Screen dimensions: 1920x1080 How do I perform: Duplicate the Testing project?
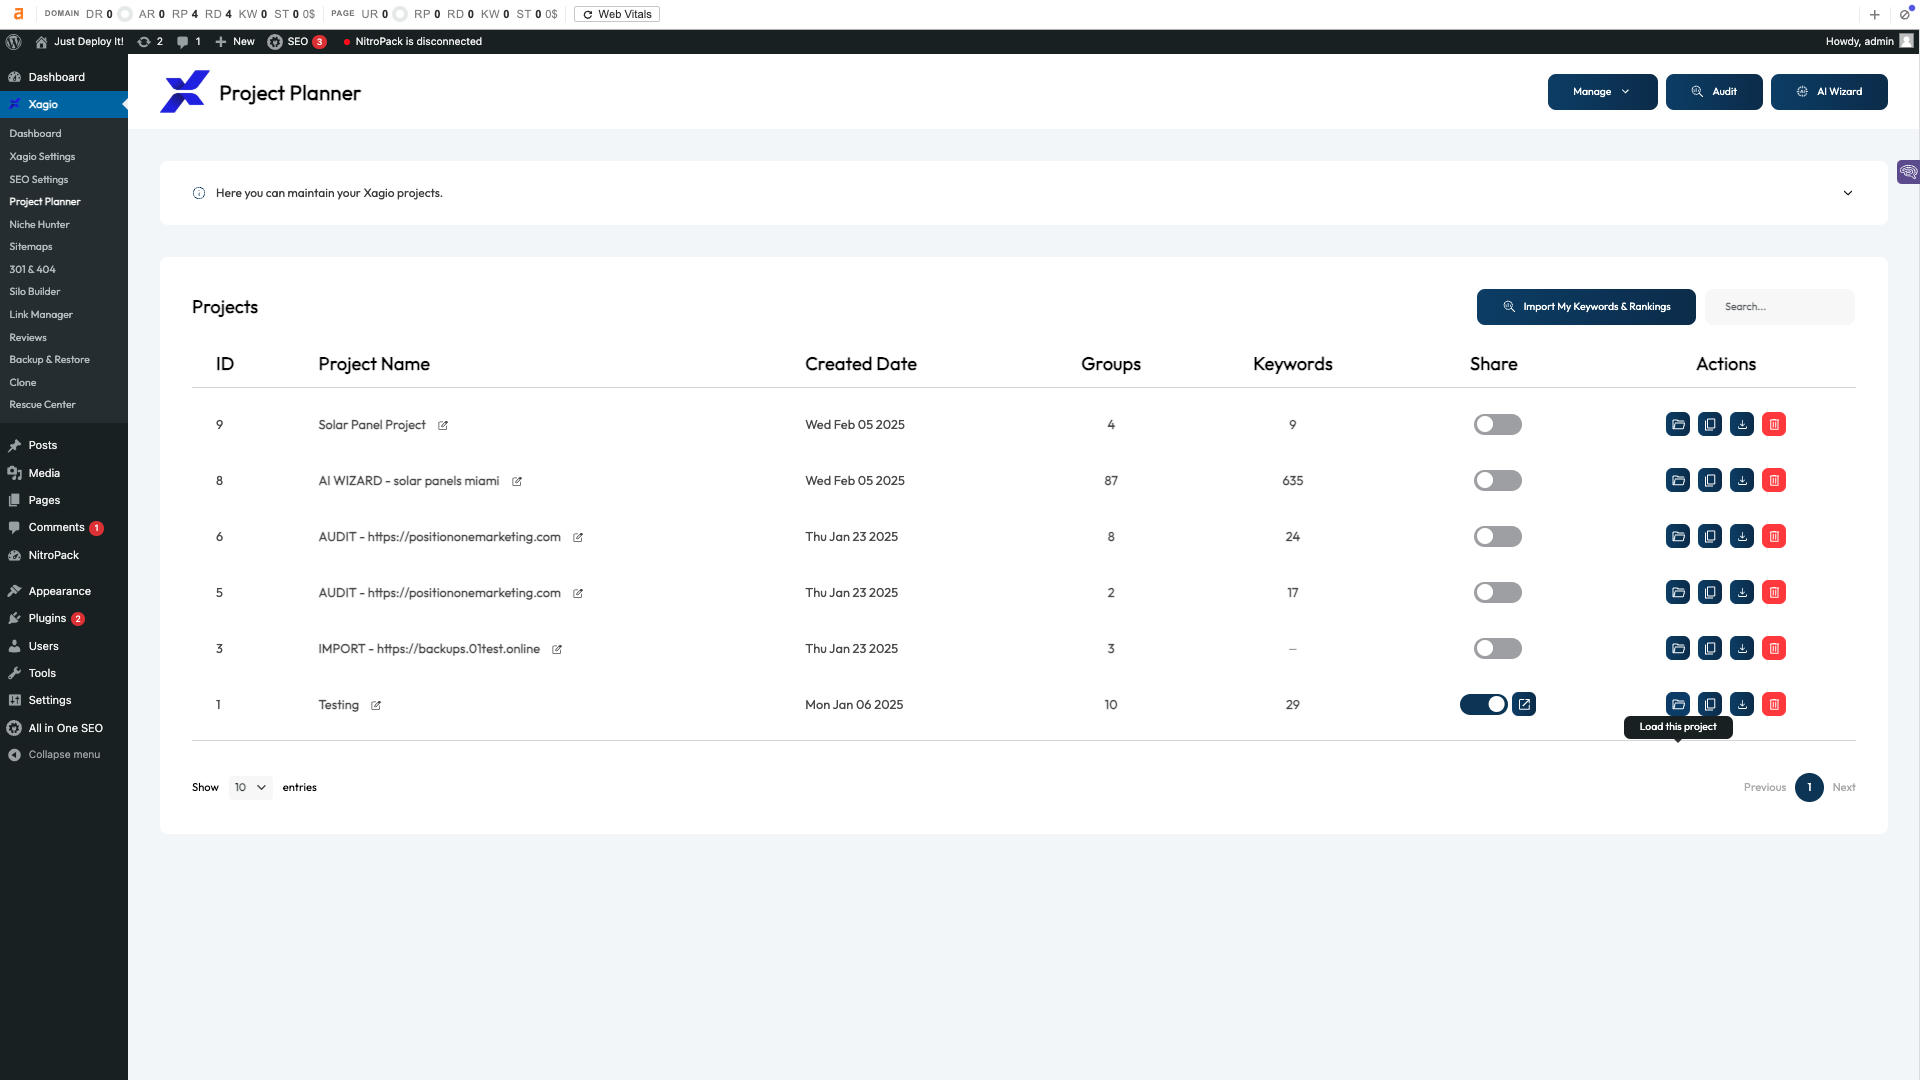click(1710, 705)
